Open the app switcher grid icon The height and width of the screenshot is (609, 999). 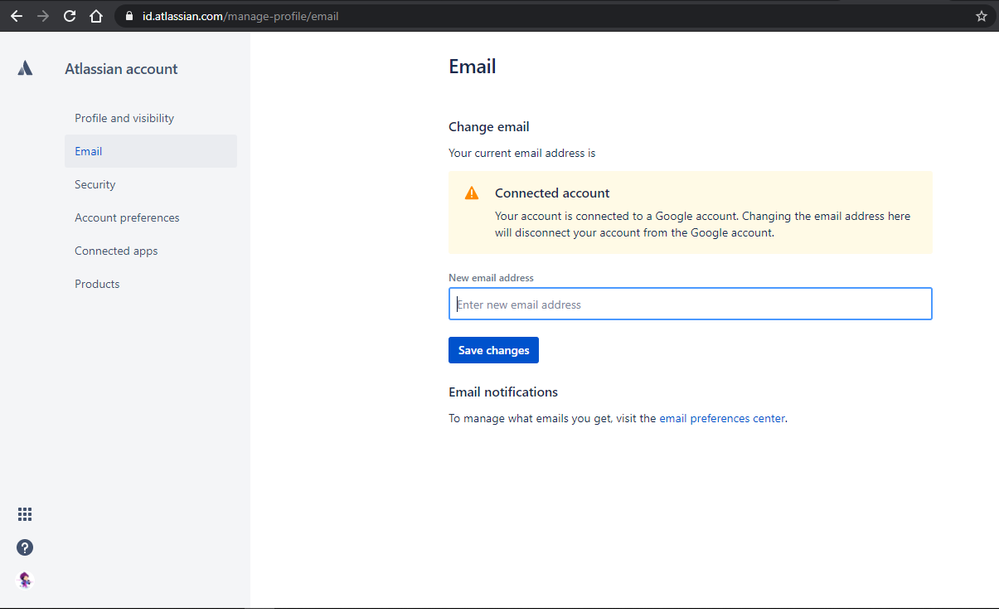[x=24, y=514]
